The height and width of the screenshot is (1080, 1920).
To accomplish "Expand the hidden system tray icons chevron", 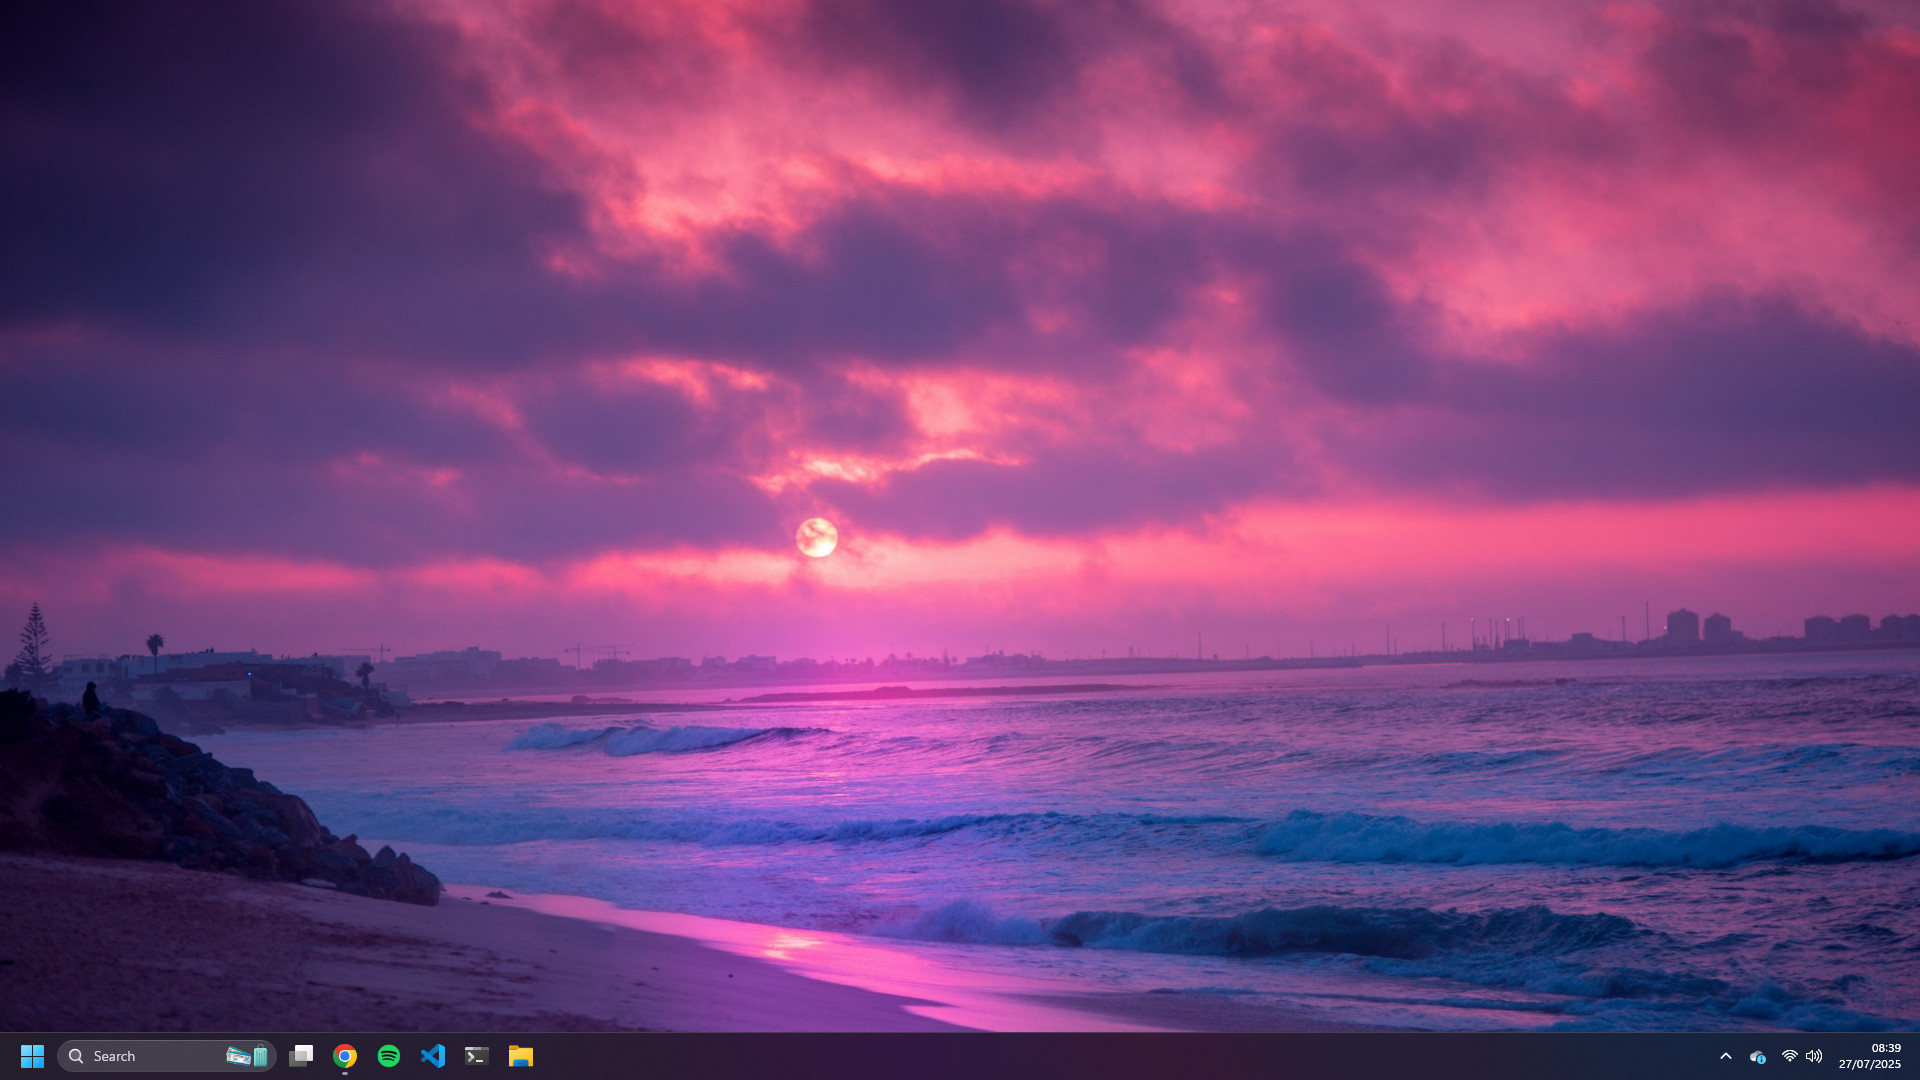I will coord(1726,1056).
